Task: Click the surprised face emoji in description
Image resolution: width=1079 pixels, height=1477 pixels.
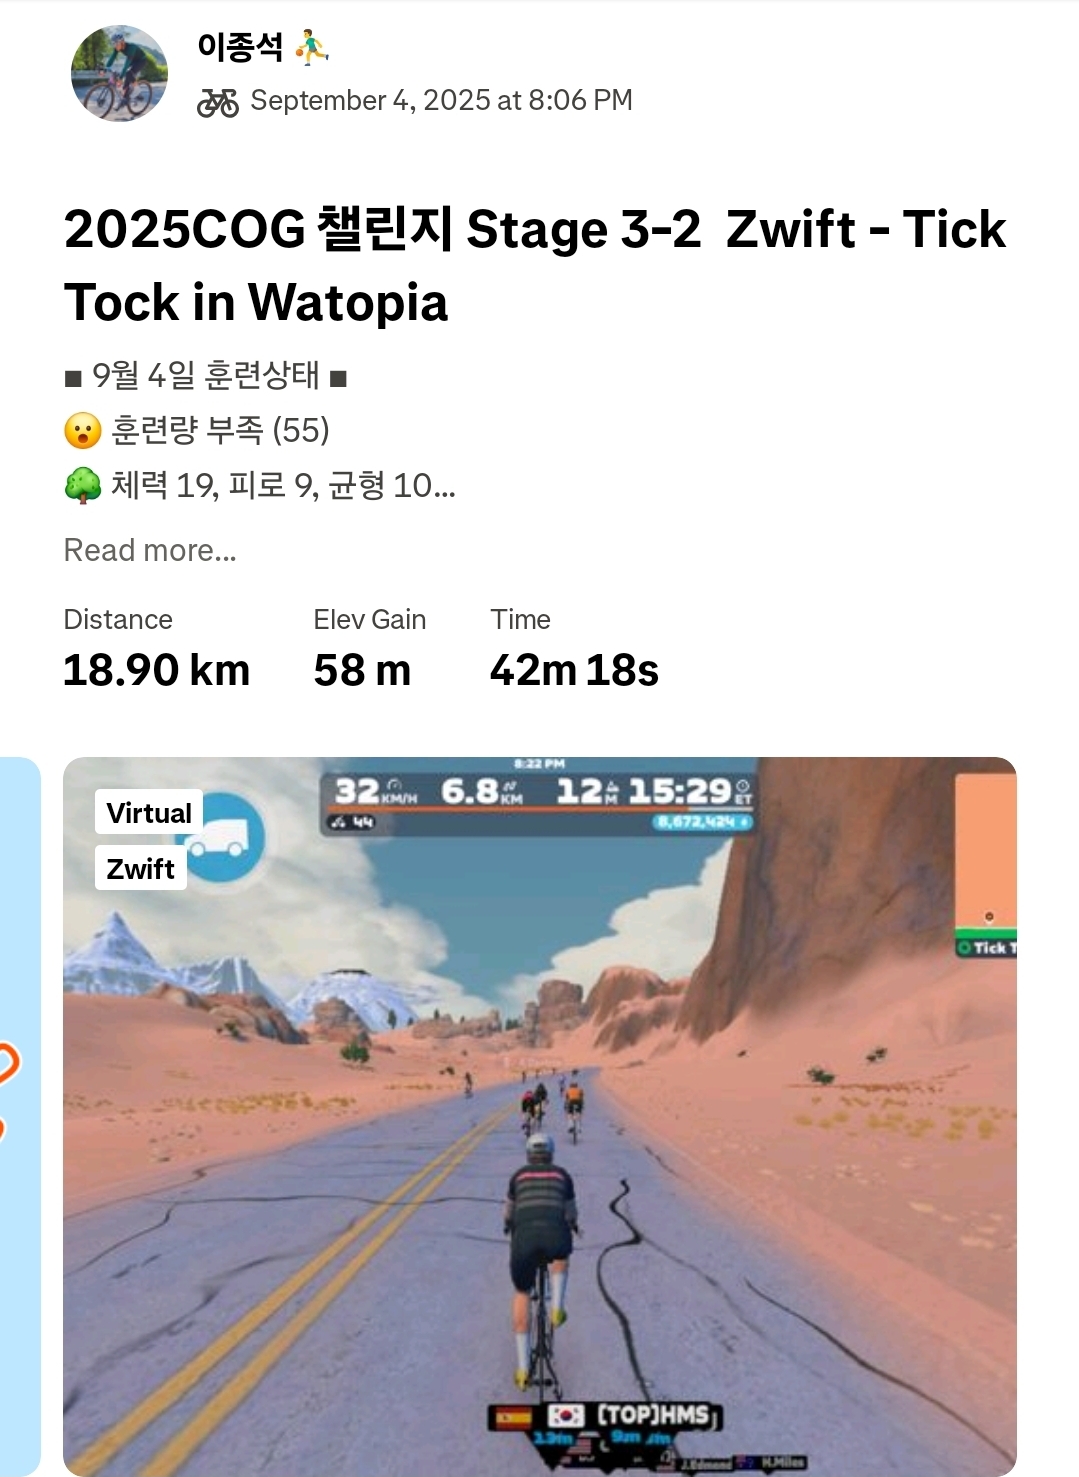Action: click(83, 431)
